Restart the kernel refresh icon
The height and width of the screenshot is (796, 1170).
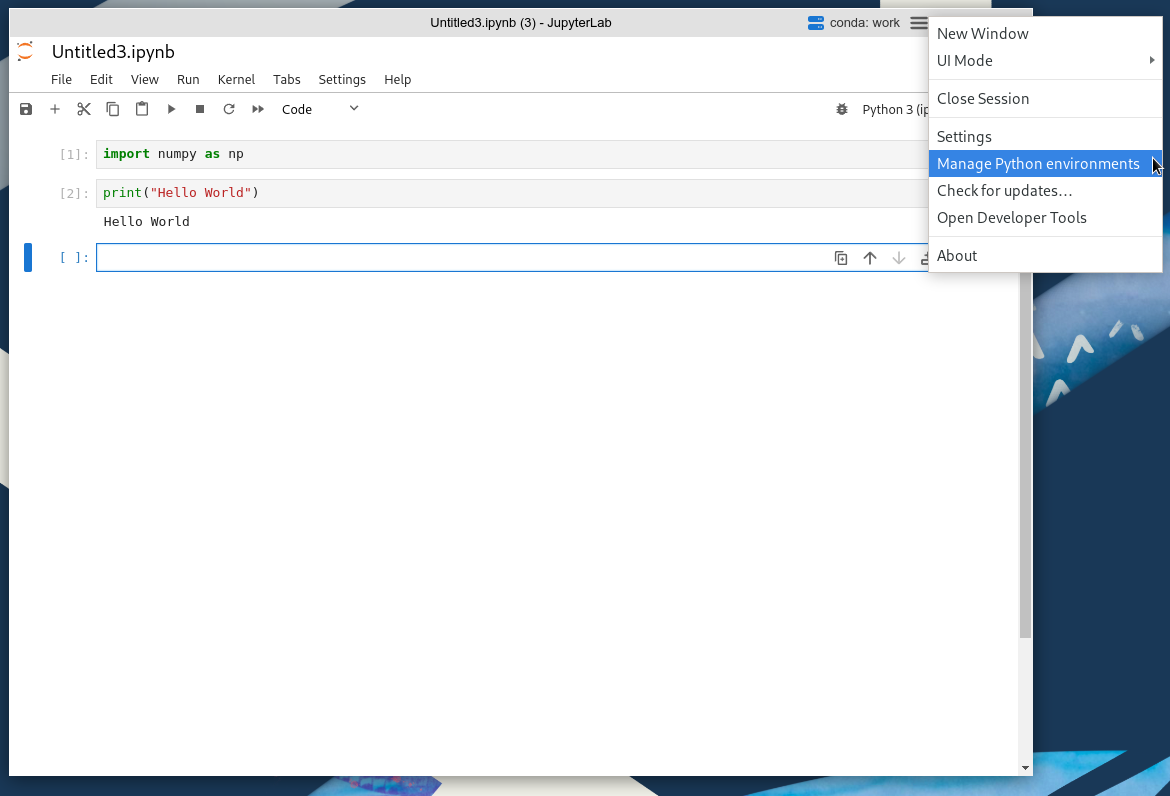point(229,109)
